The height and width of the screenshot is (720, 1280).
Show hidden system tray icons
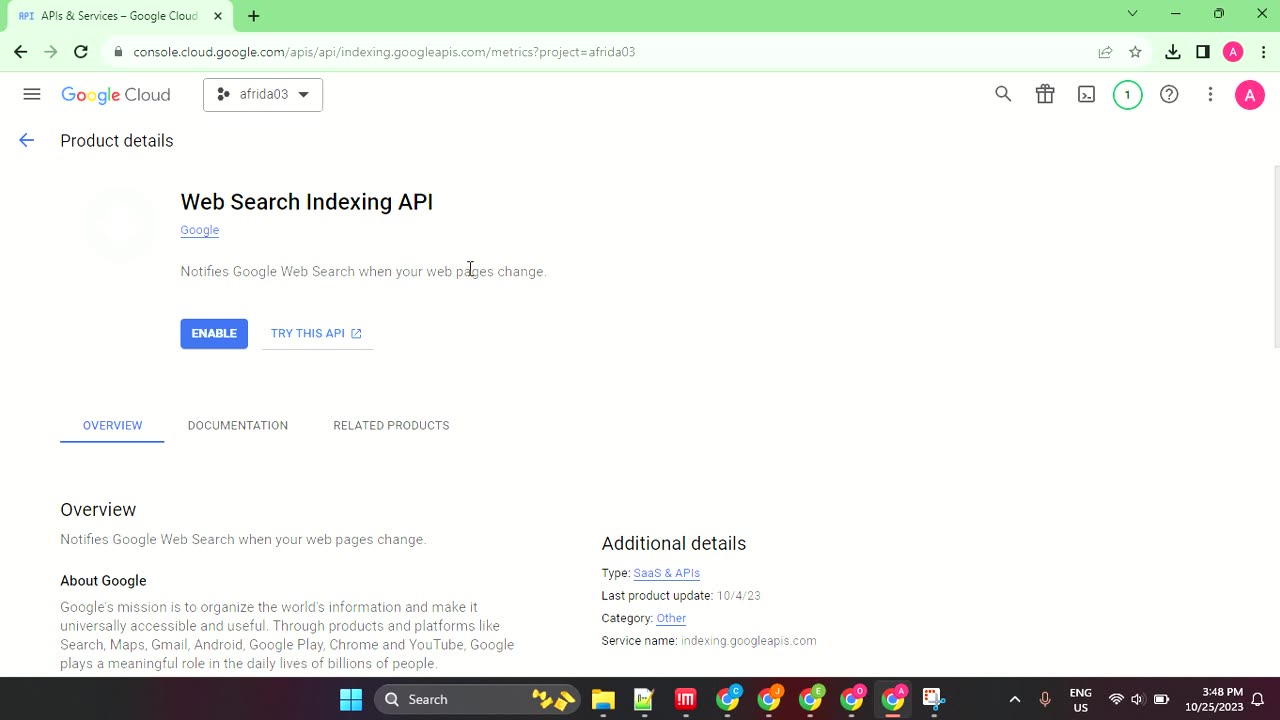click(x=1014, y=699)
